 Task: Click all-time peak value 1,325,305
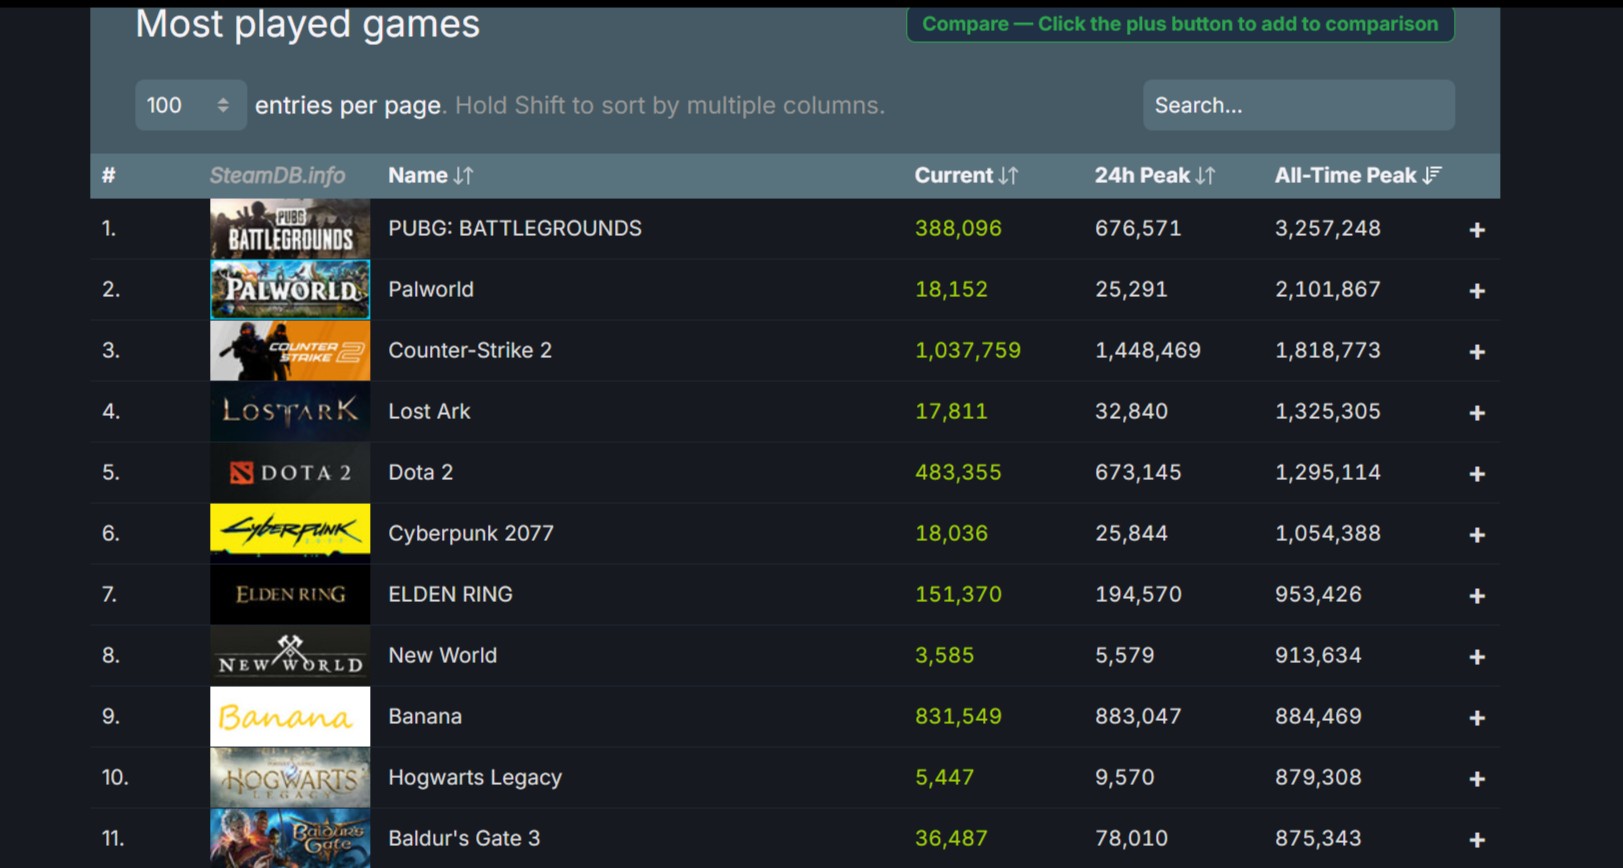coord(1328,412)
